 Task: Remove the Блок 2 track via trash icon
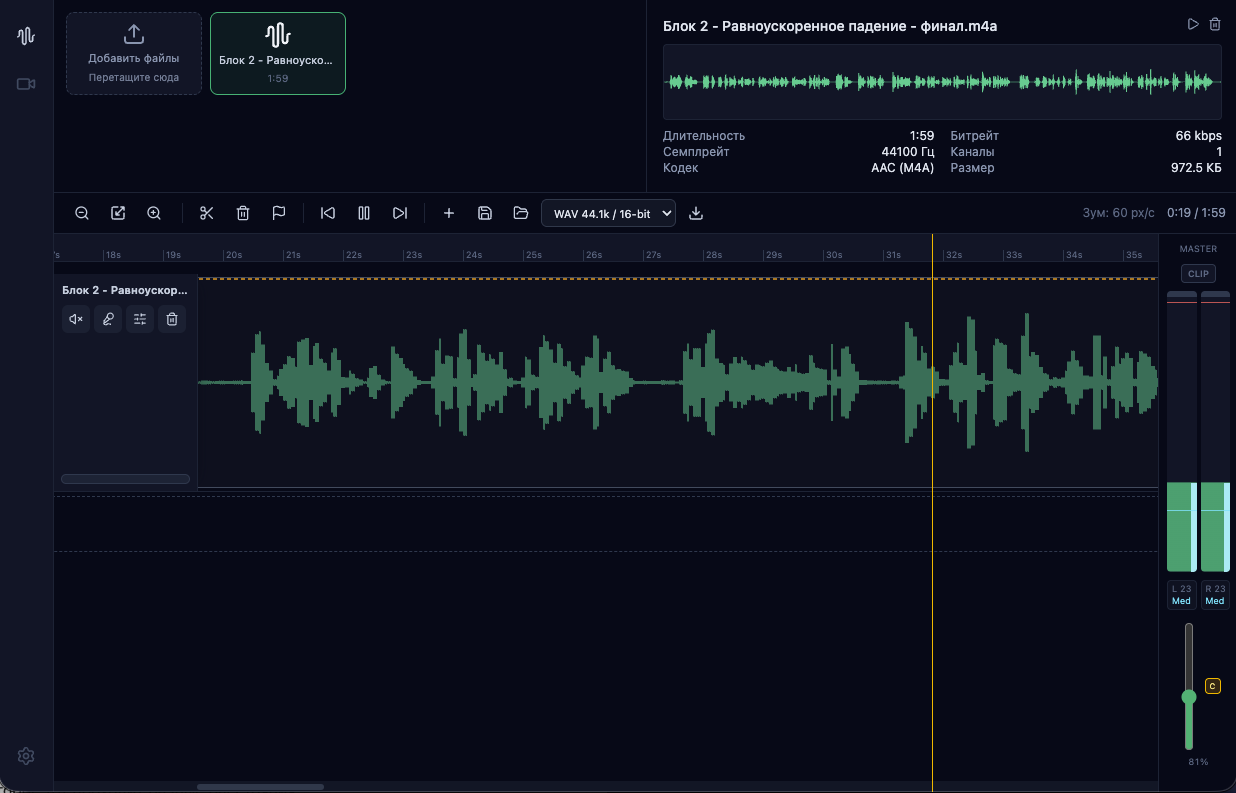[x=172, y=319]
